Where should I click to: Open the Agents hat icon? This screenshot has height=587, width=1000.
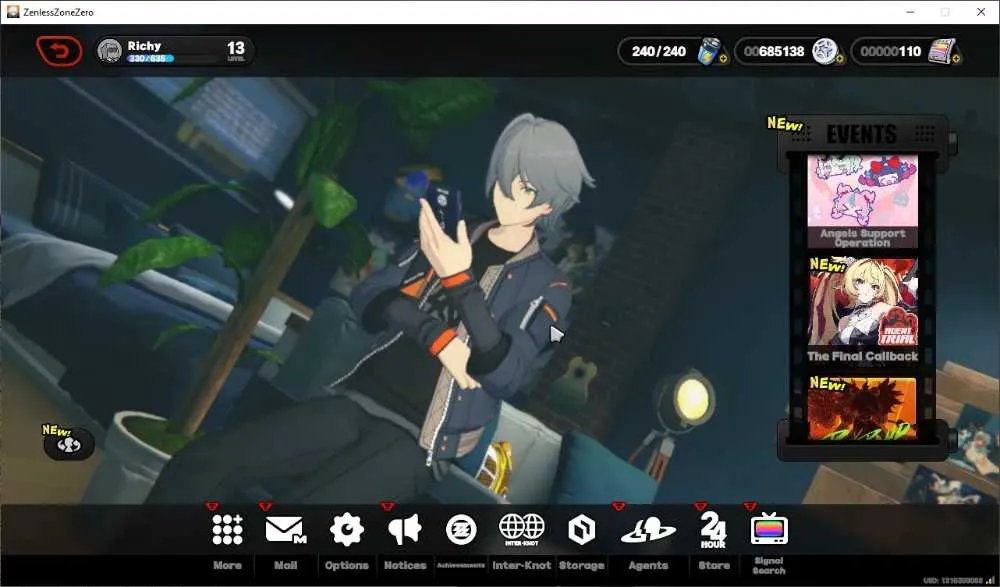(x=648, y=530)
